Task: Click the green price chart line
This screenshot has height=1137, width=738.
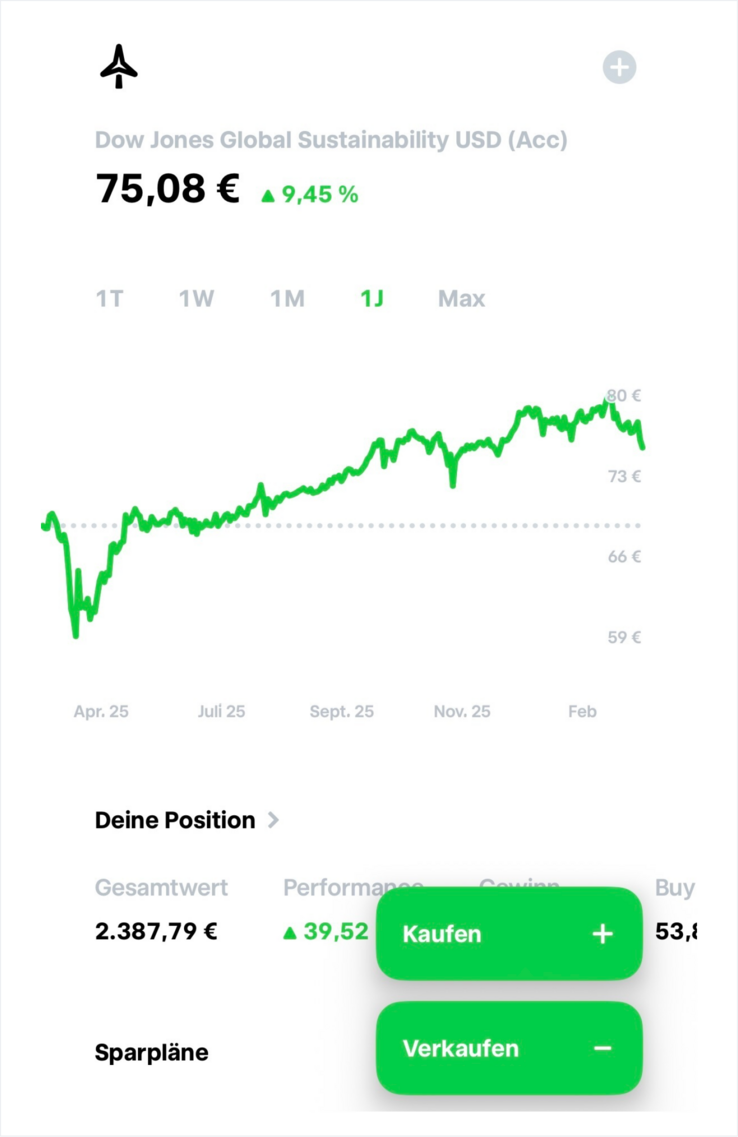Action: (x=330, y=481)
